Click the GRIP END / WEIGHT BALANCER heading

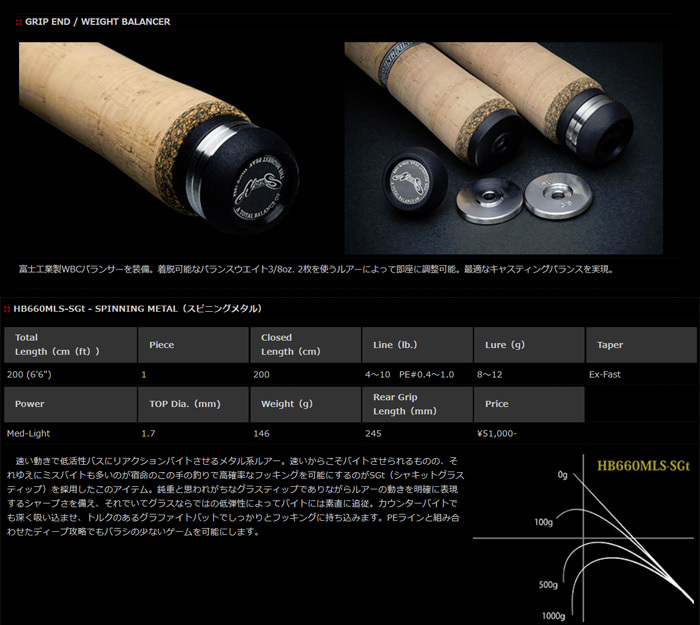pos(97,21)
